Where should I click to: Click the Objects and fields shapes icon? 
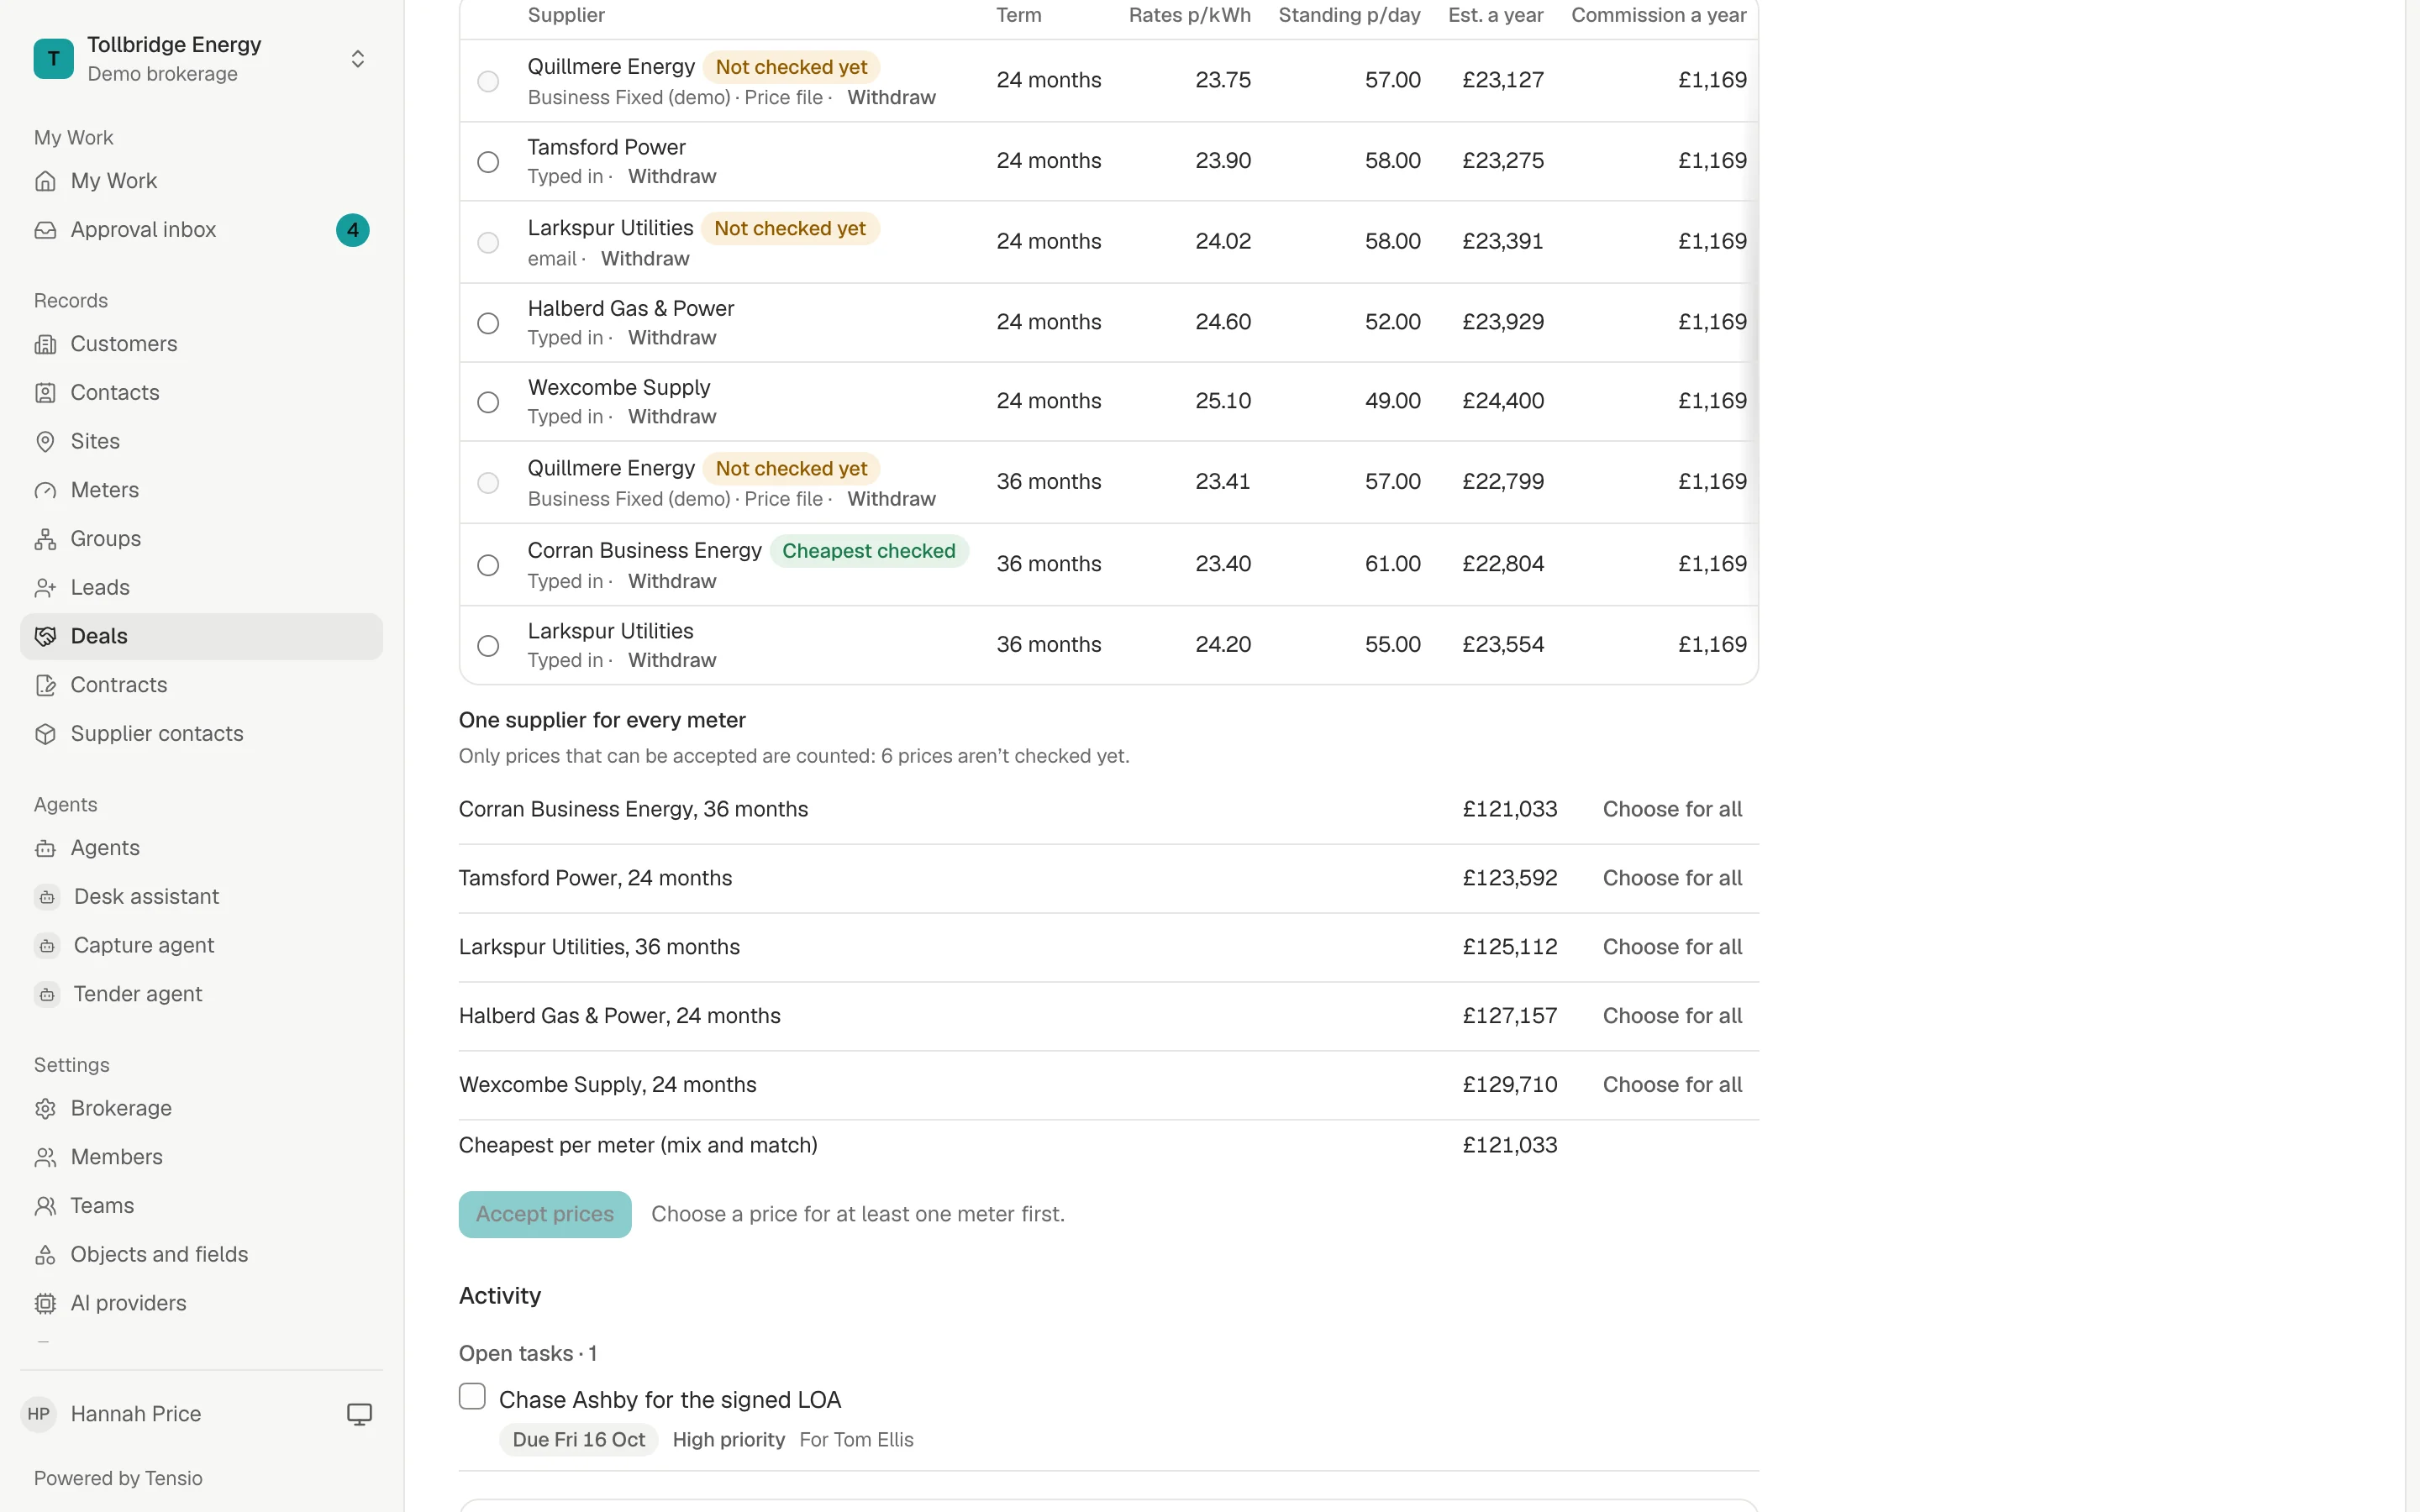pos(45,1255)
